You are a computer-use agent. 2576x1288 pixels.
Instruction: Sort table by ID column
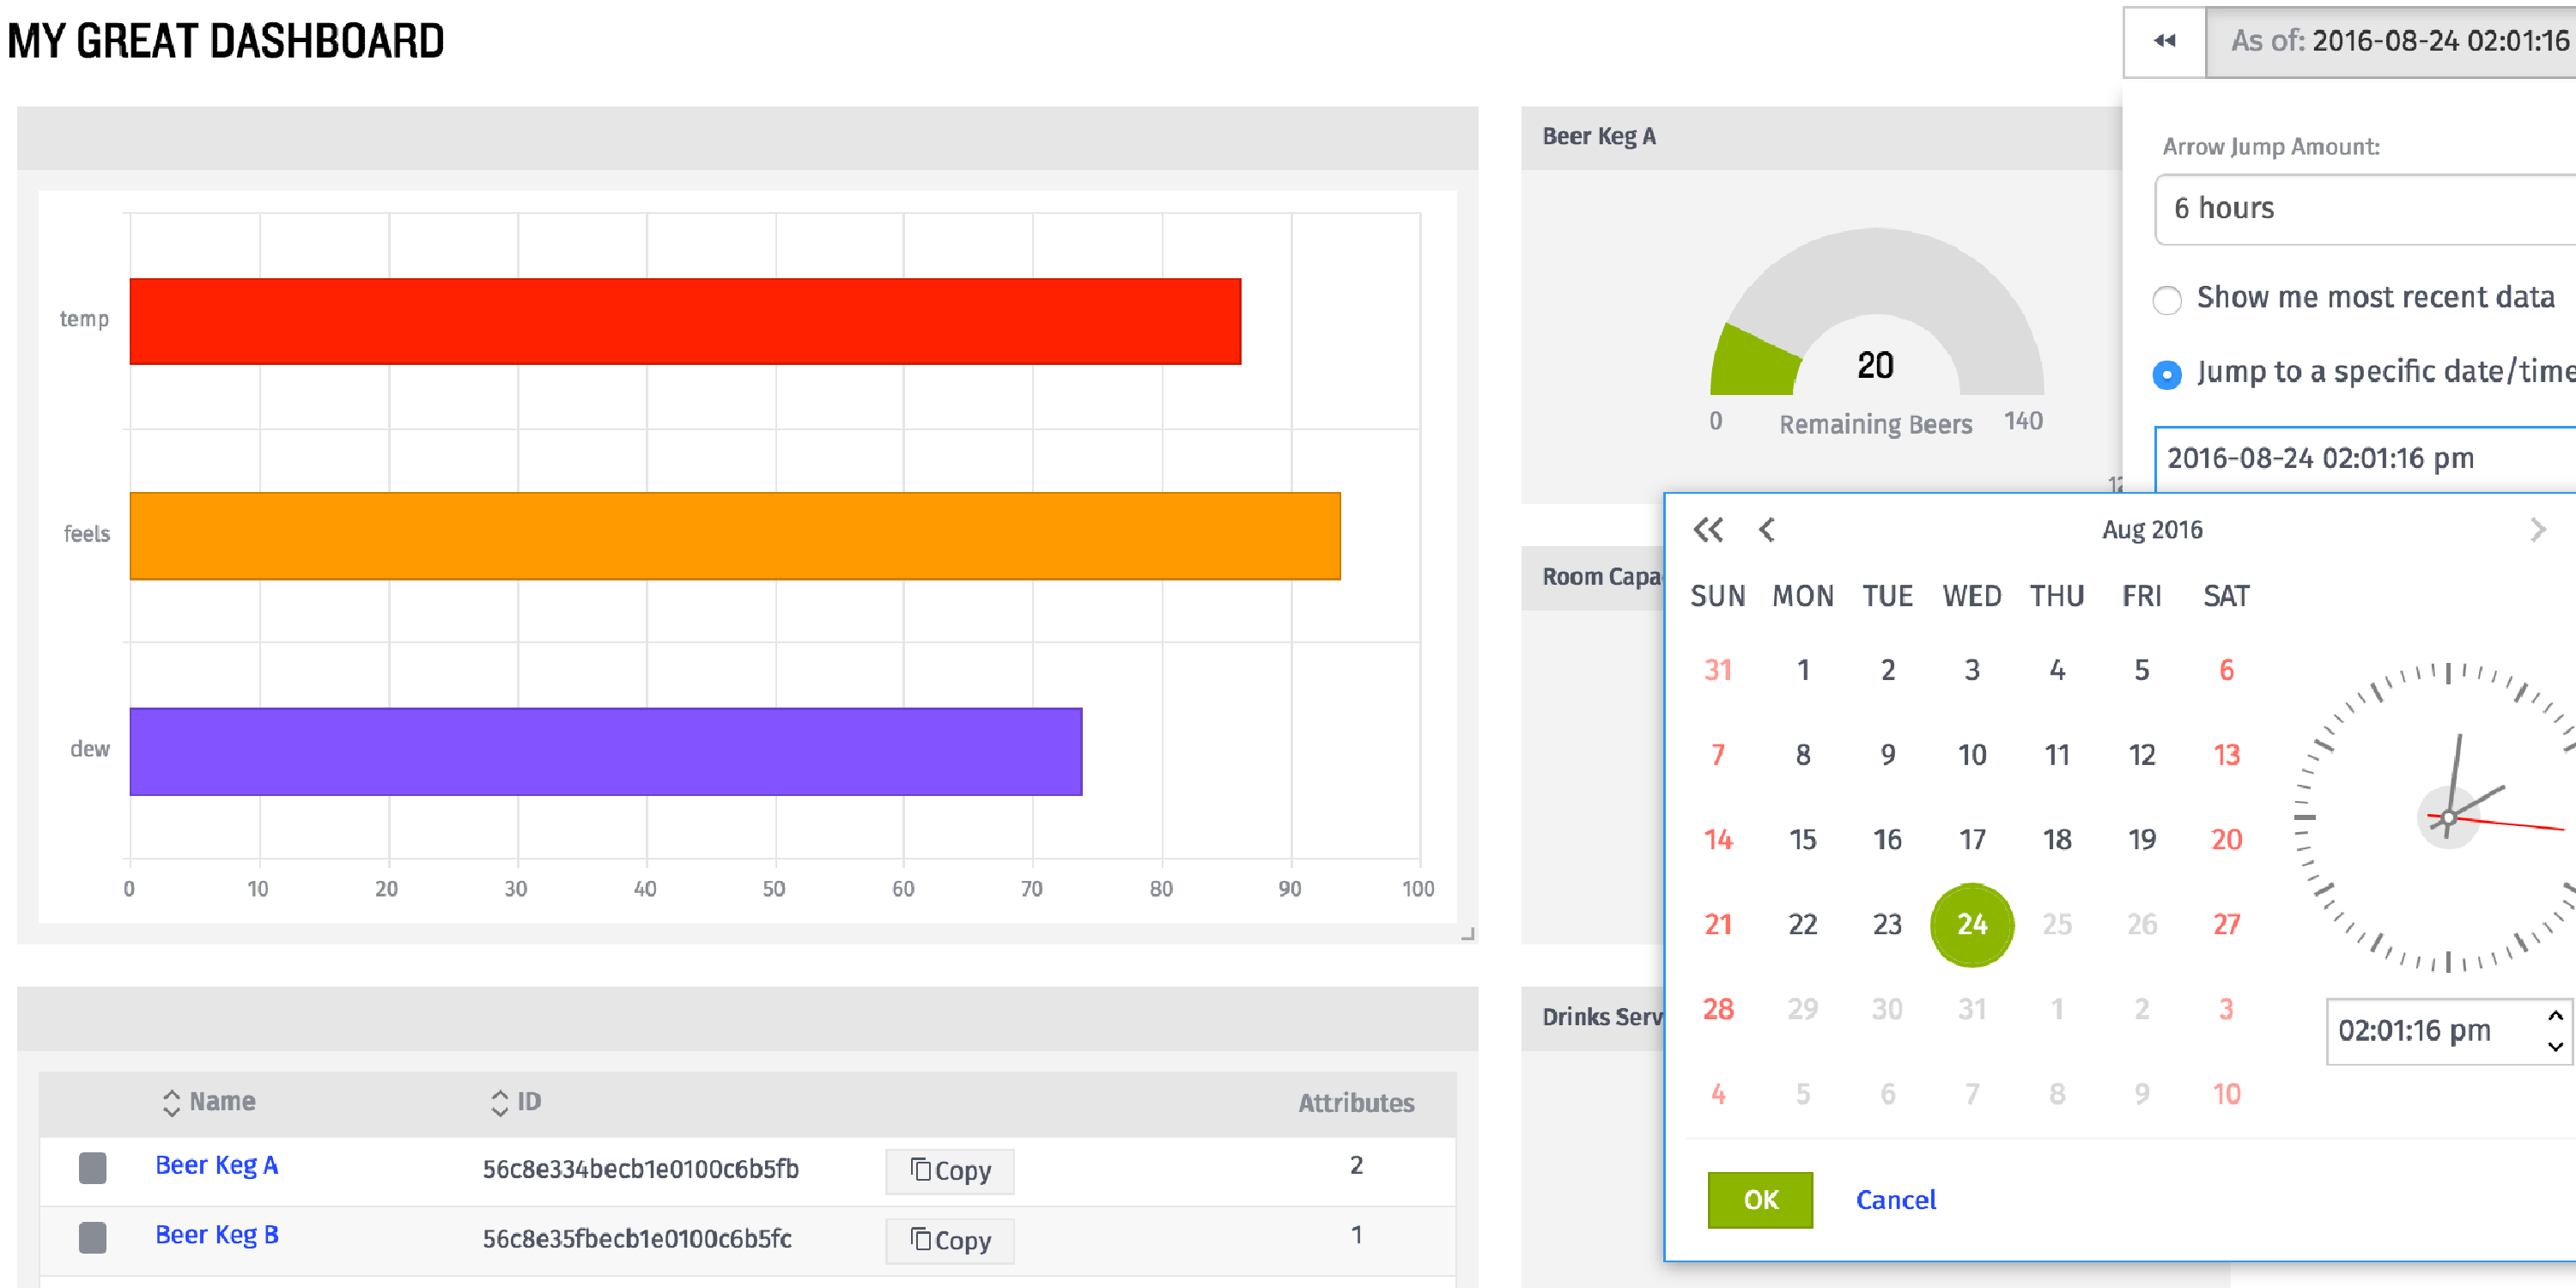pos(499,1102)
